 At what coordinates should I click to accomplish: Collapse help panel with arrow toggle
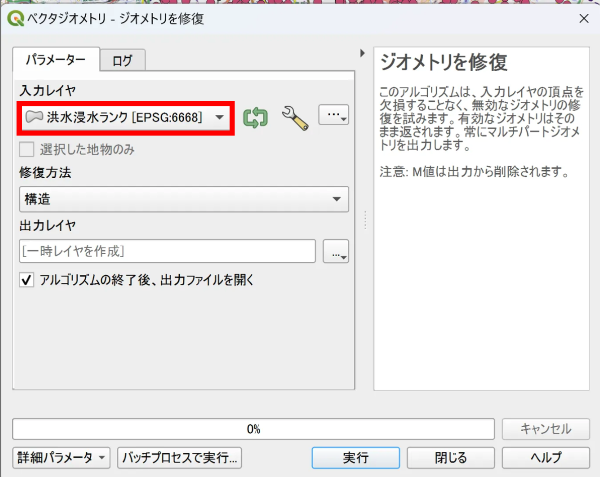click(x=362, y=53)
